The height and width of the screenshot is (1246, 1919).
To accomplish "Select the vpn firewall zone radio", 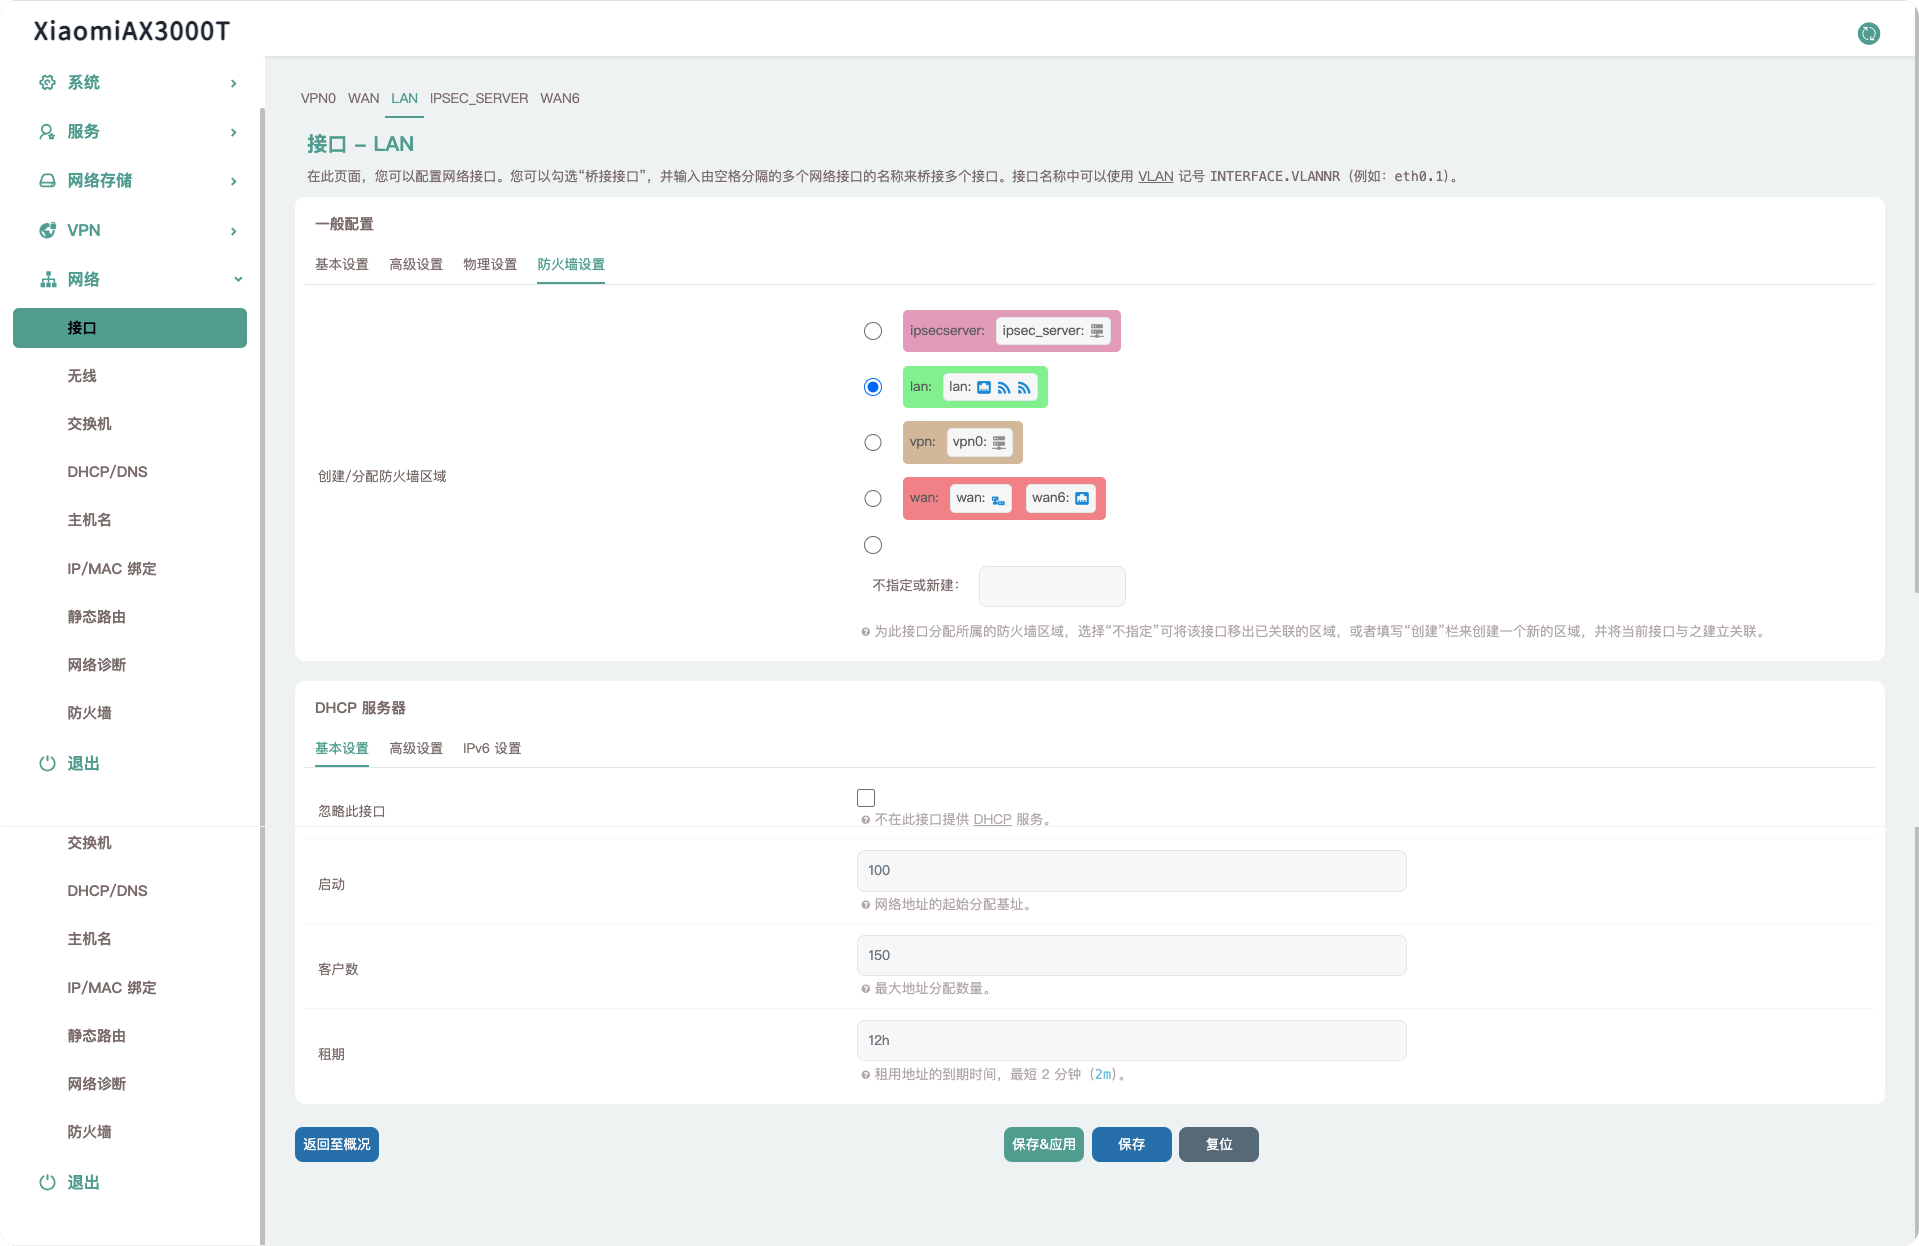I will (x=873, y=442).
